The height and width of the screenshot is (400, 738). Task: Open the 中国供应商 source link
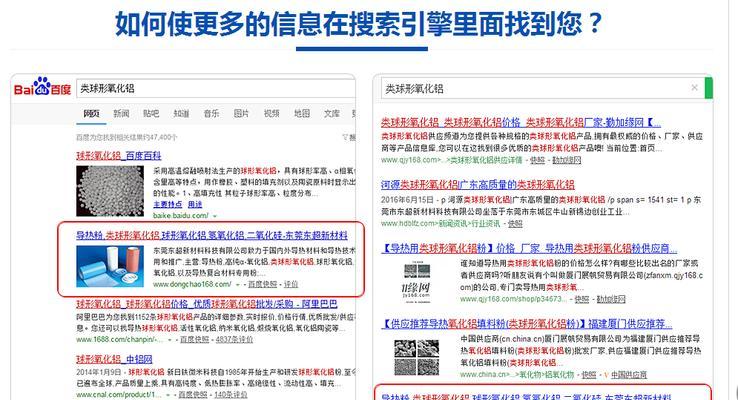click(x=629, y=375)
